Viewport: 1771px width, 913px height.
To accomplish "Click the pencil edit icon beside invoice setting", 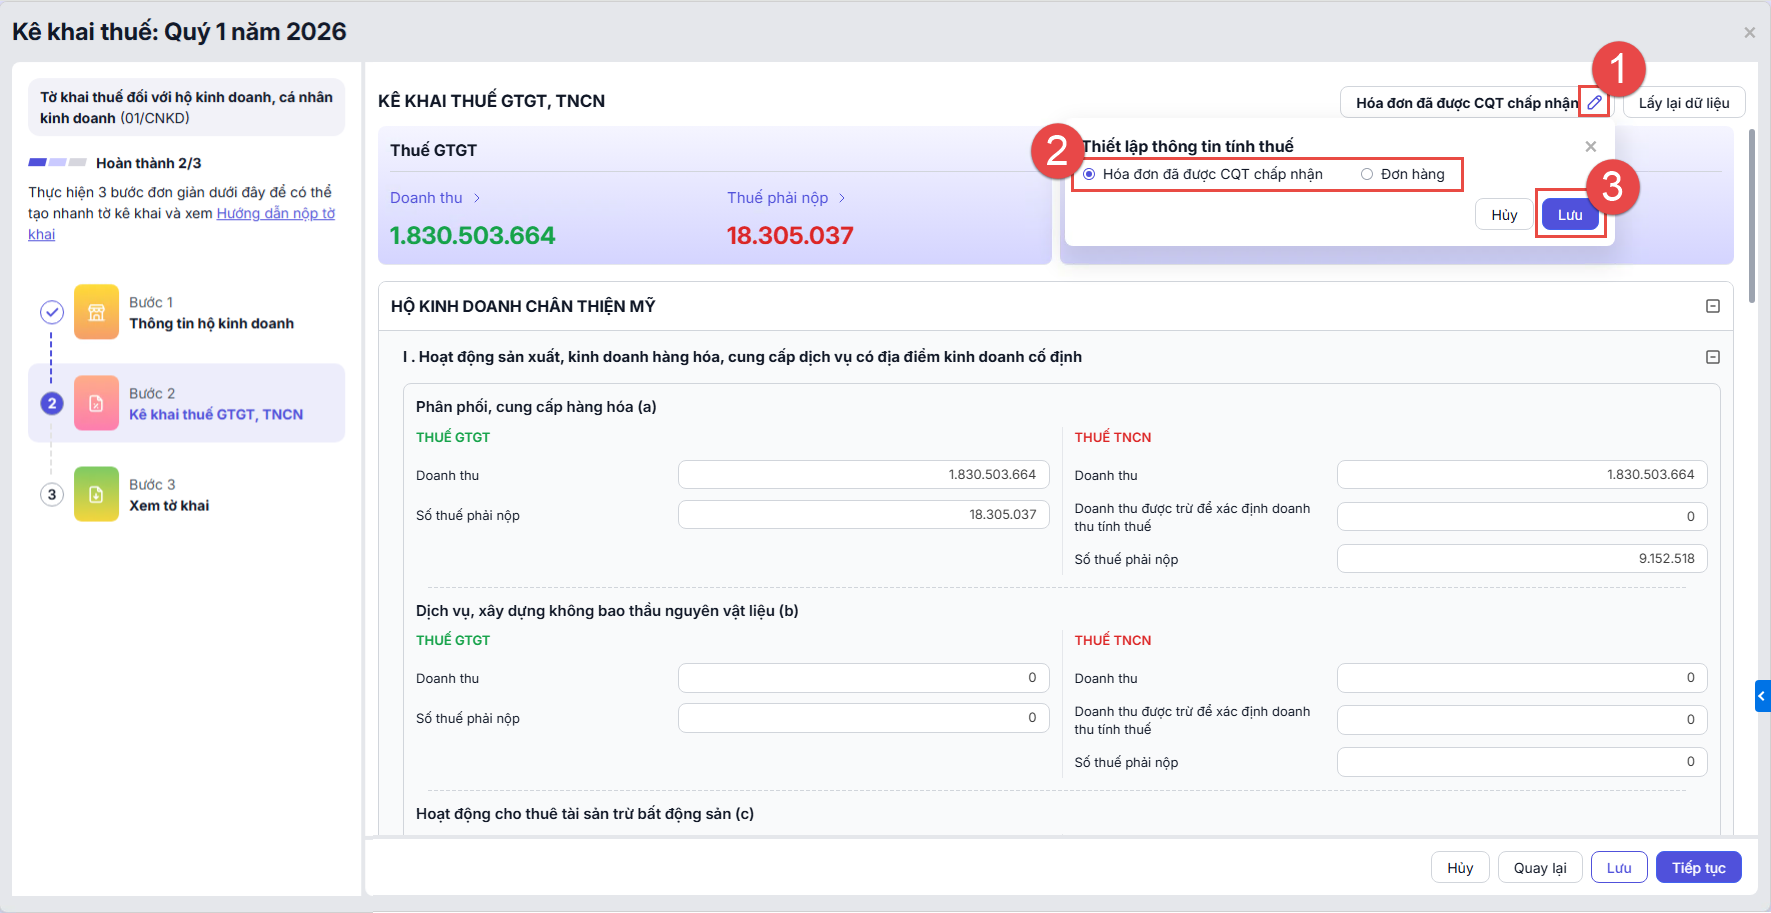I will (x=1594, y=102).
